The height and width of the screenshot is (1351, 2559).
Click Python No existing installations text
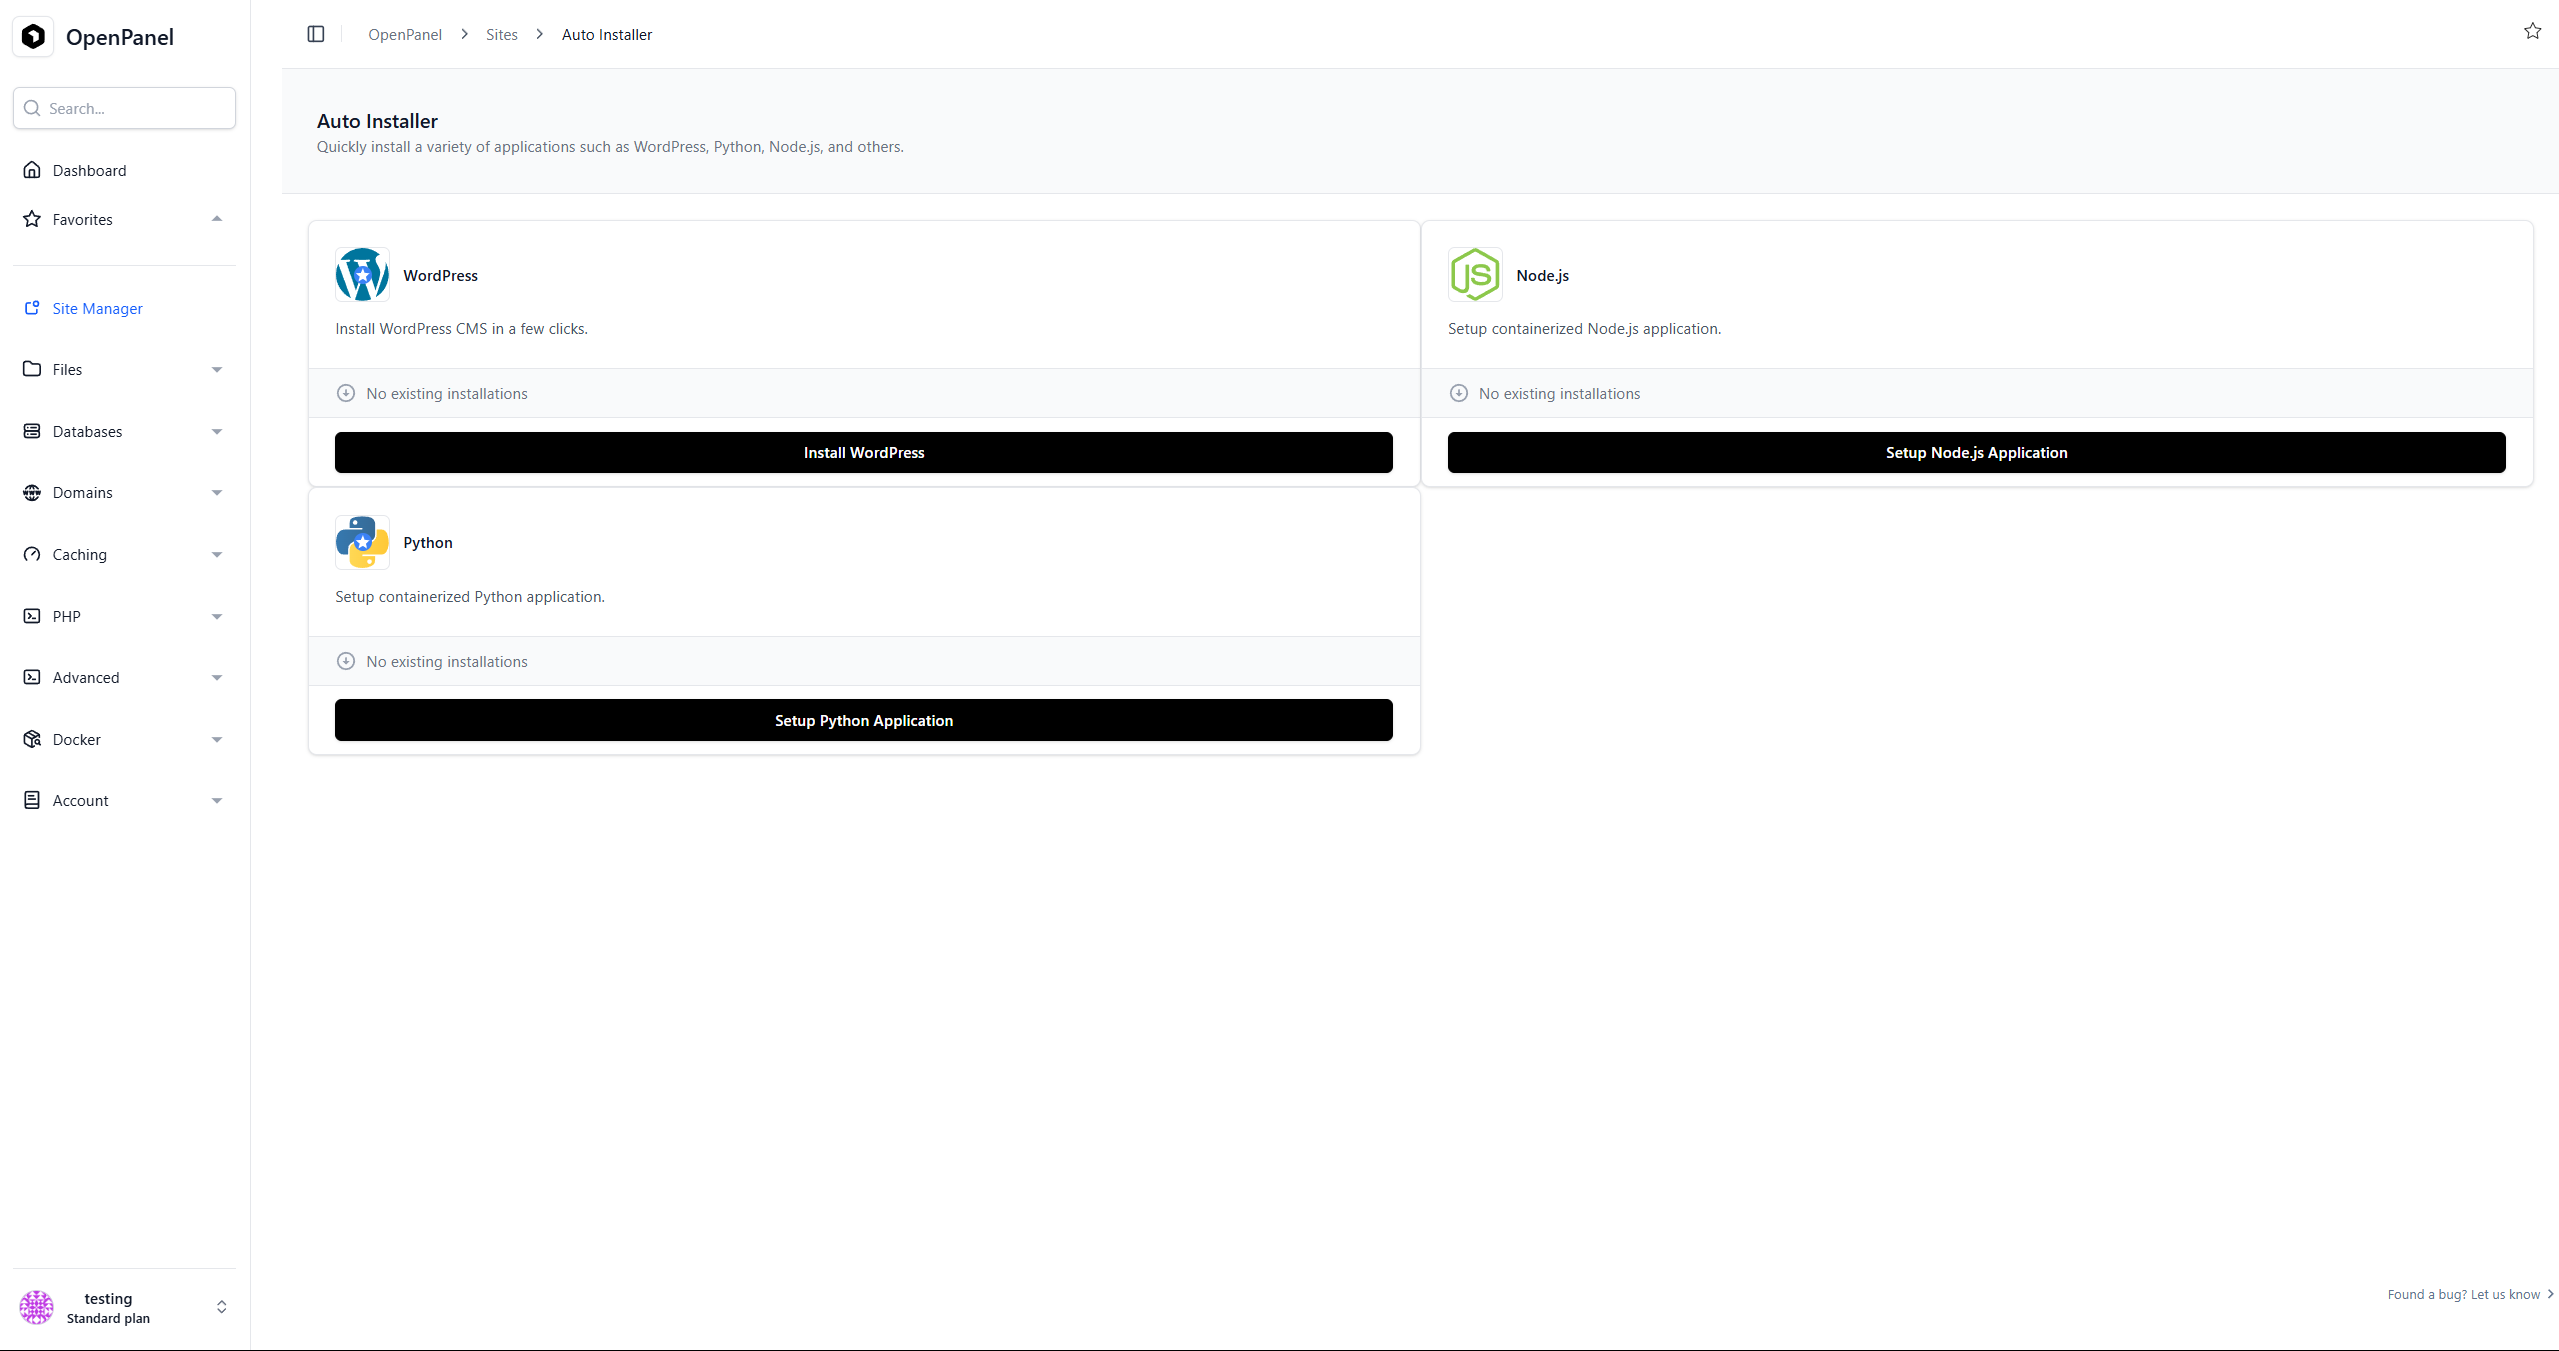tap(447, 661)
